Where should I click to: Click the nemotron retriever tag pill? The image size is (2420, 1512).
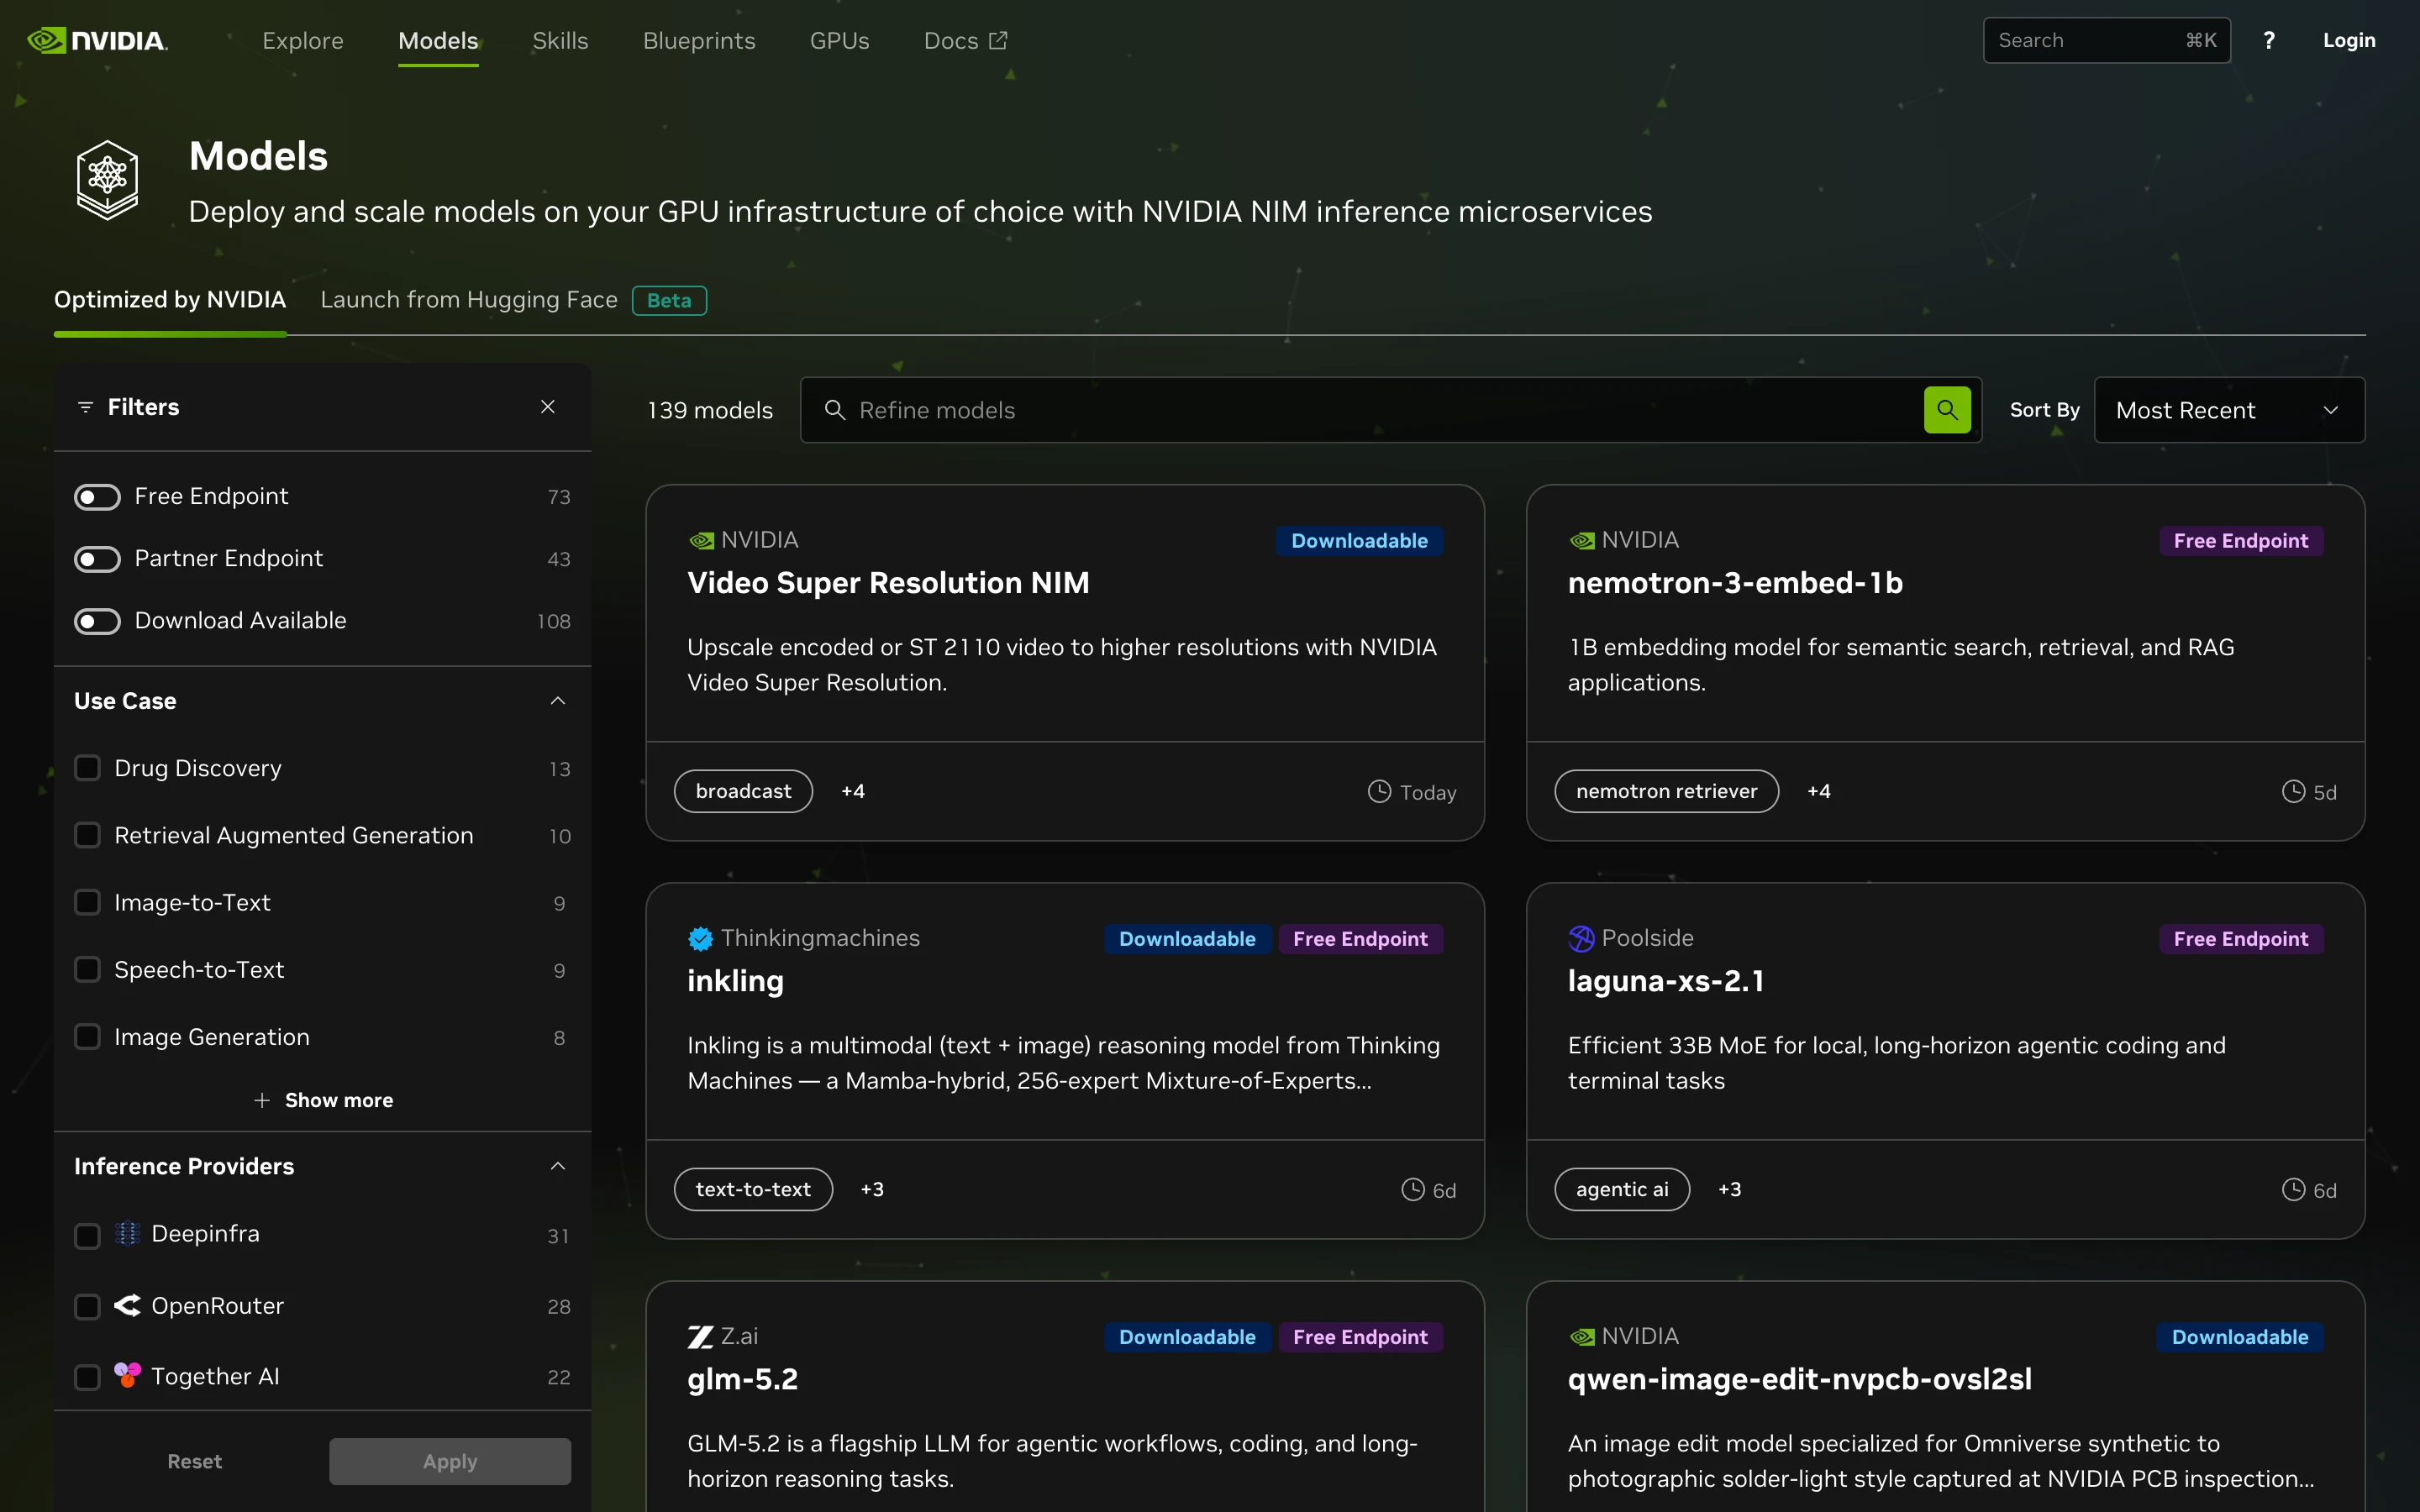coord(1666,791)
